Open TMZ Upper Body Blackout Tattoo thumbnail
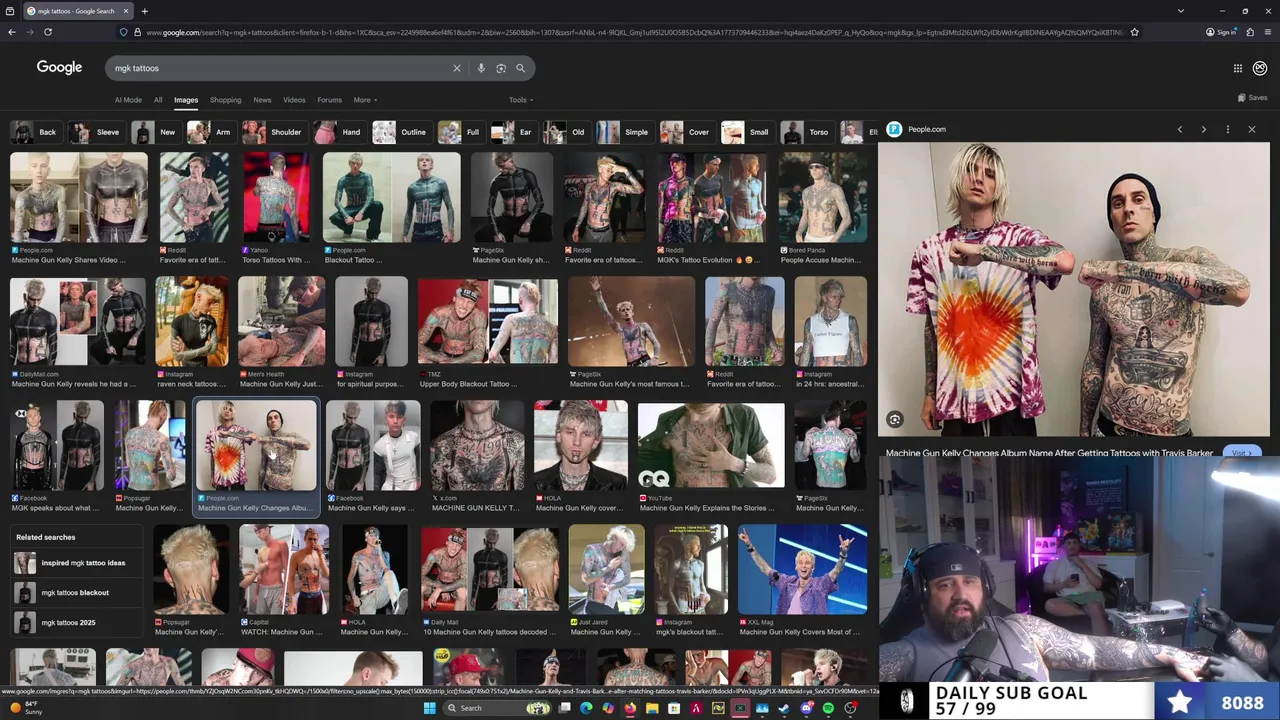This screenshot has height=720, width=1280. click(488, 321)
